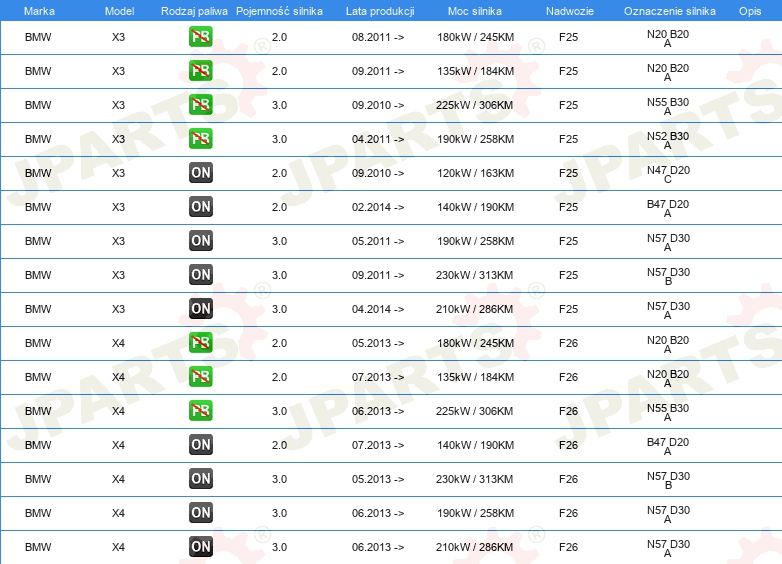
Task: Click petrol icon in X4 306KM row
Action: (x=200, y=411)
